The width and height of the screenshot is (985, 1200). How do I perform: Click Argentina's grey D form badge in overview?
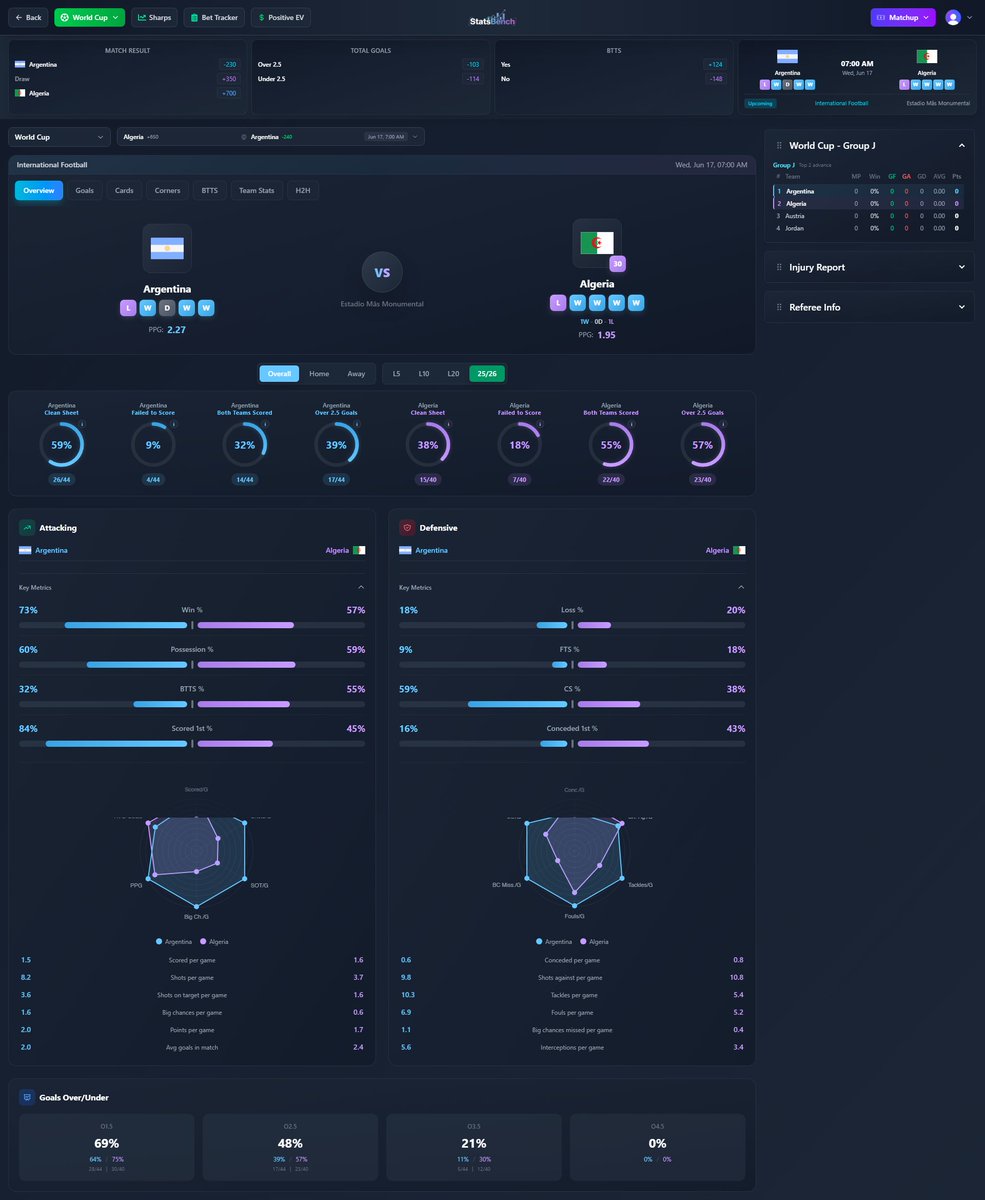167,308
